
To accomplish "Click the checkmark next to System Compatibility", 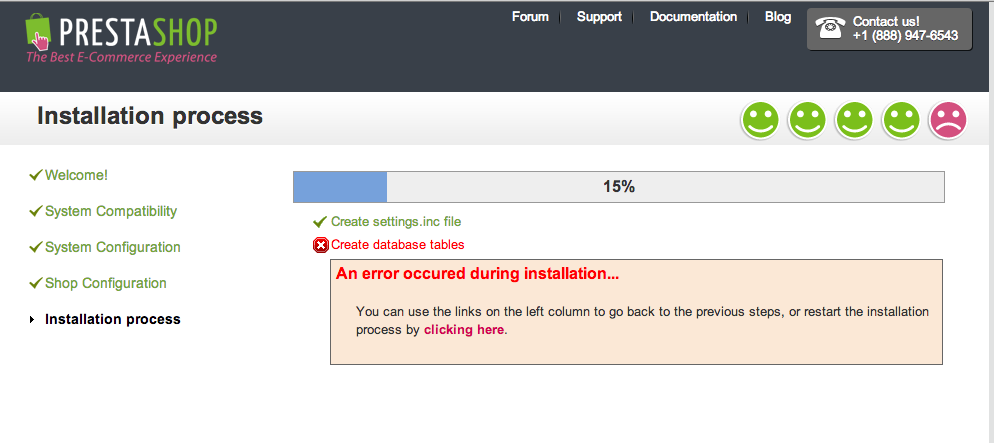I will click(36, 211).
